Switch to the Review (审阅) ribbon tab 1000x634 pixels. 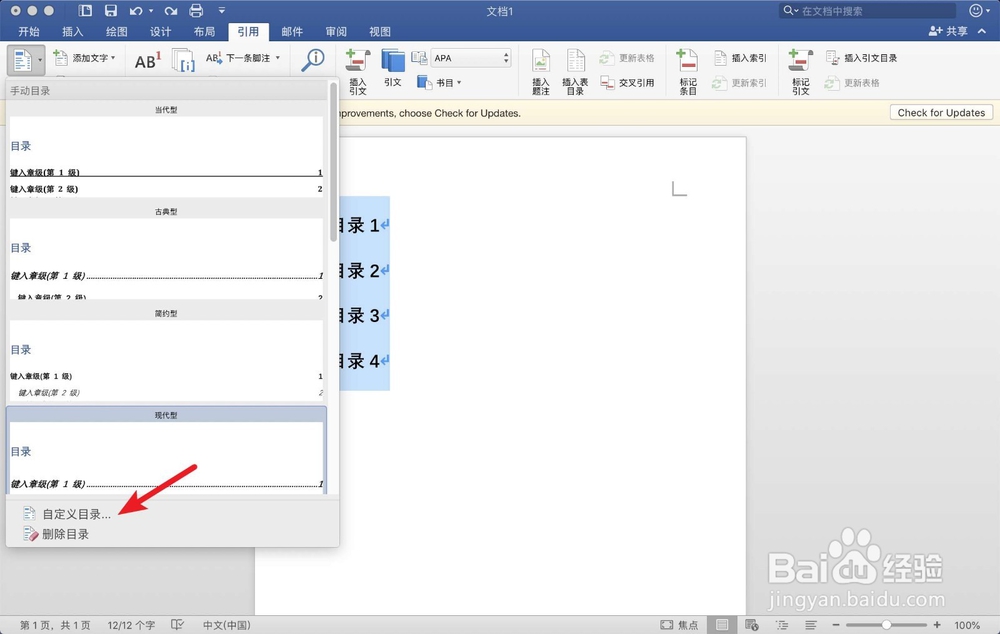(x=336, y=31)
